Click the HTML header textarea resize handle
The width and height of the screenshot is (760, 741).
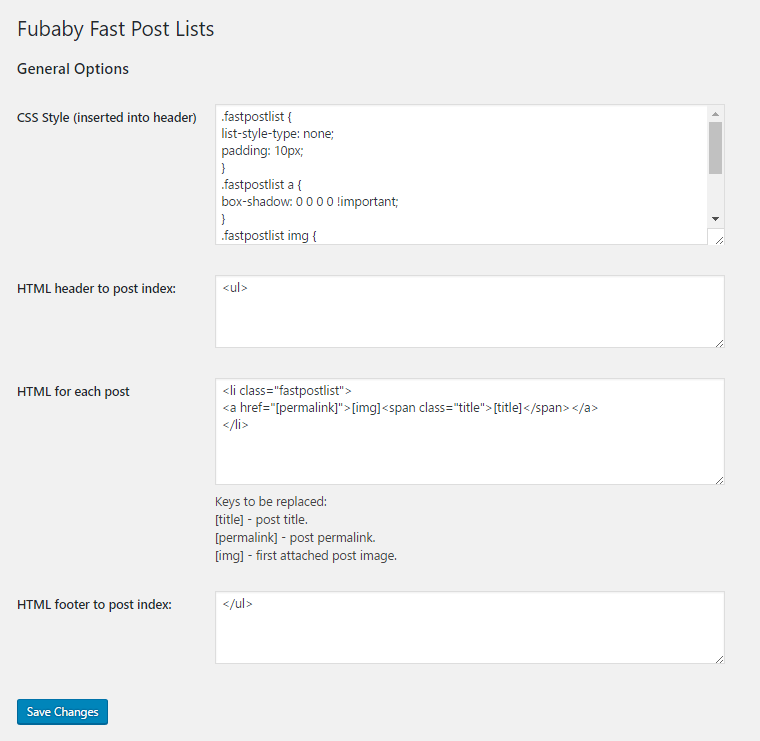719,342
